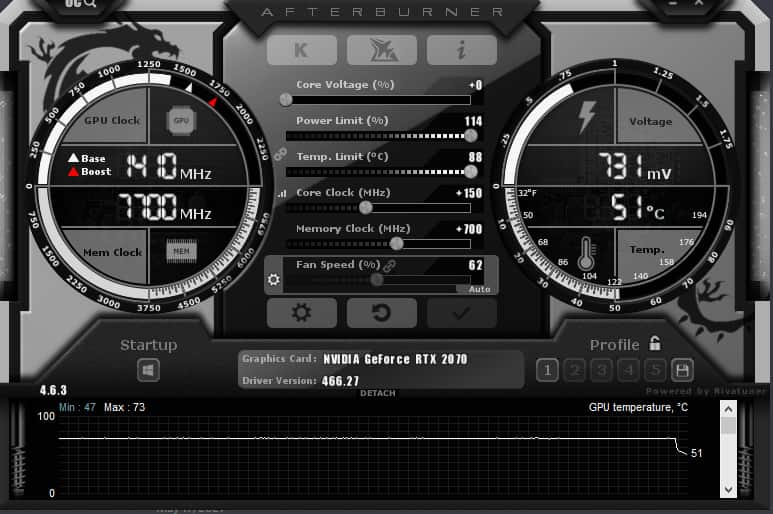Click the DETACH monitor button

378,393
